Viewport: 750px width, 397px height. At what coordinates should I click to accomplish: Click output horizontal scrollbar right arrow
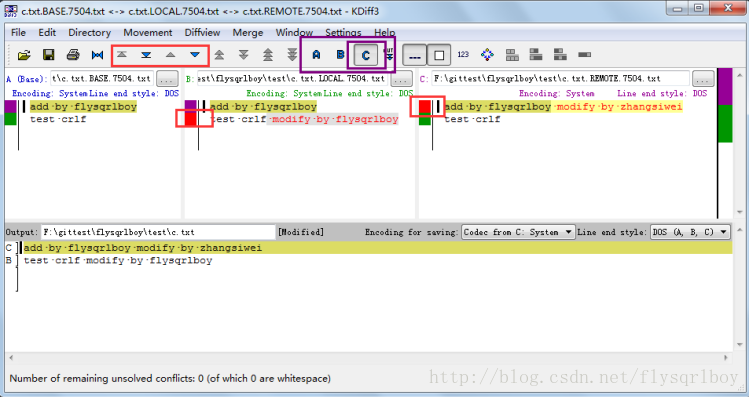726,358
